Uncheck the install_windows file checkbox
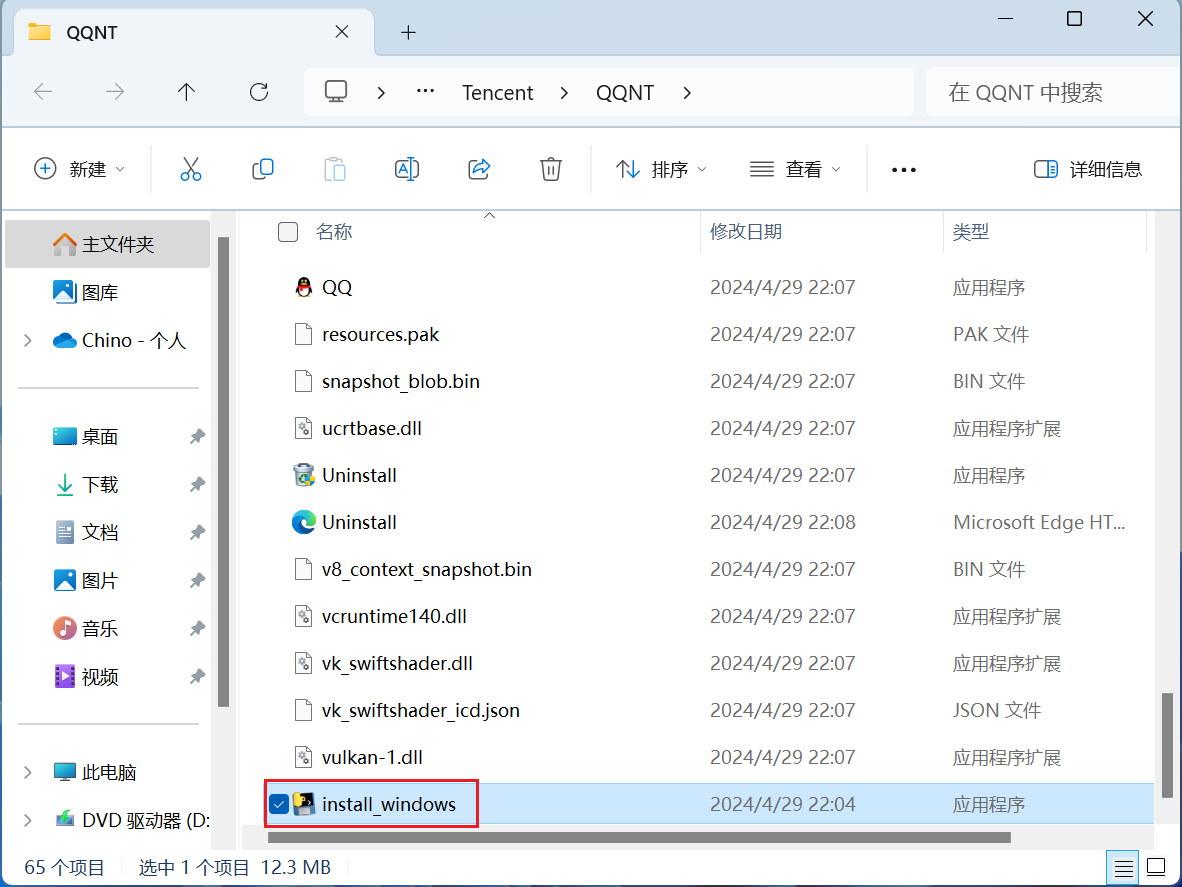Viewport: 1182px width, 887px height. pyautogui.click(x=279, y=804)
